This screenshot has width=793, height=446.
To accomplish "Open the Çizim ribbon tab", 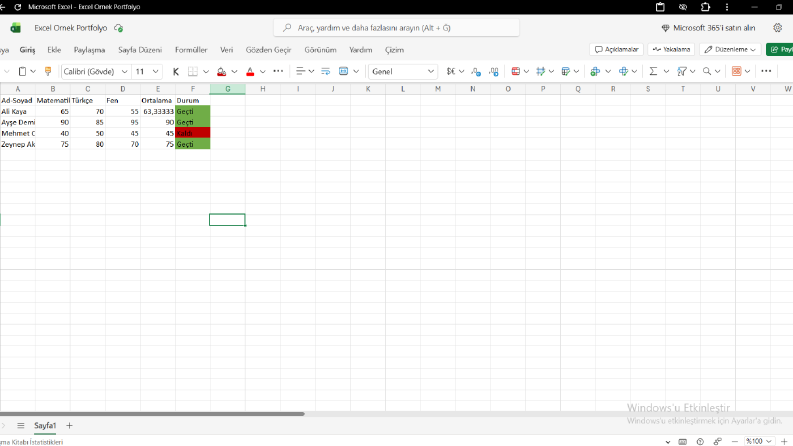I will coord(394,50).
